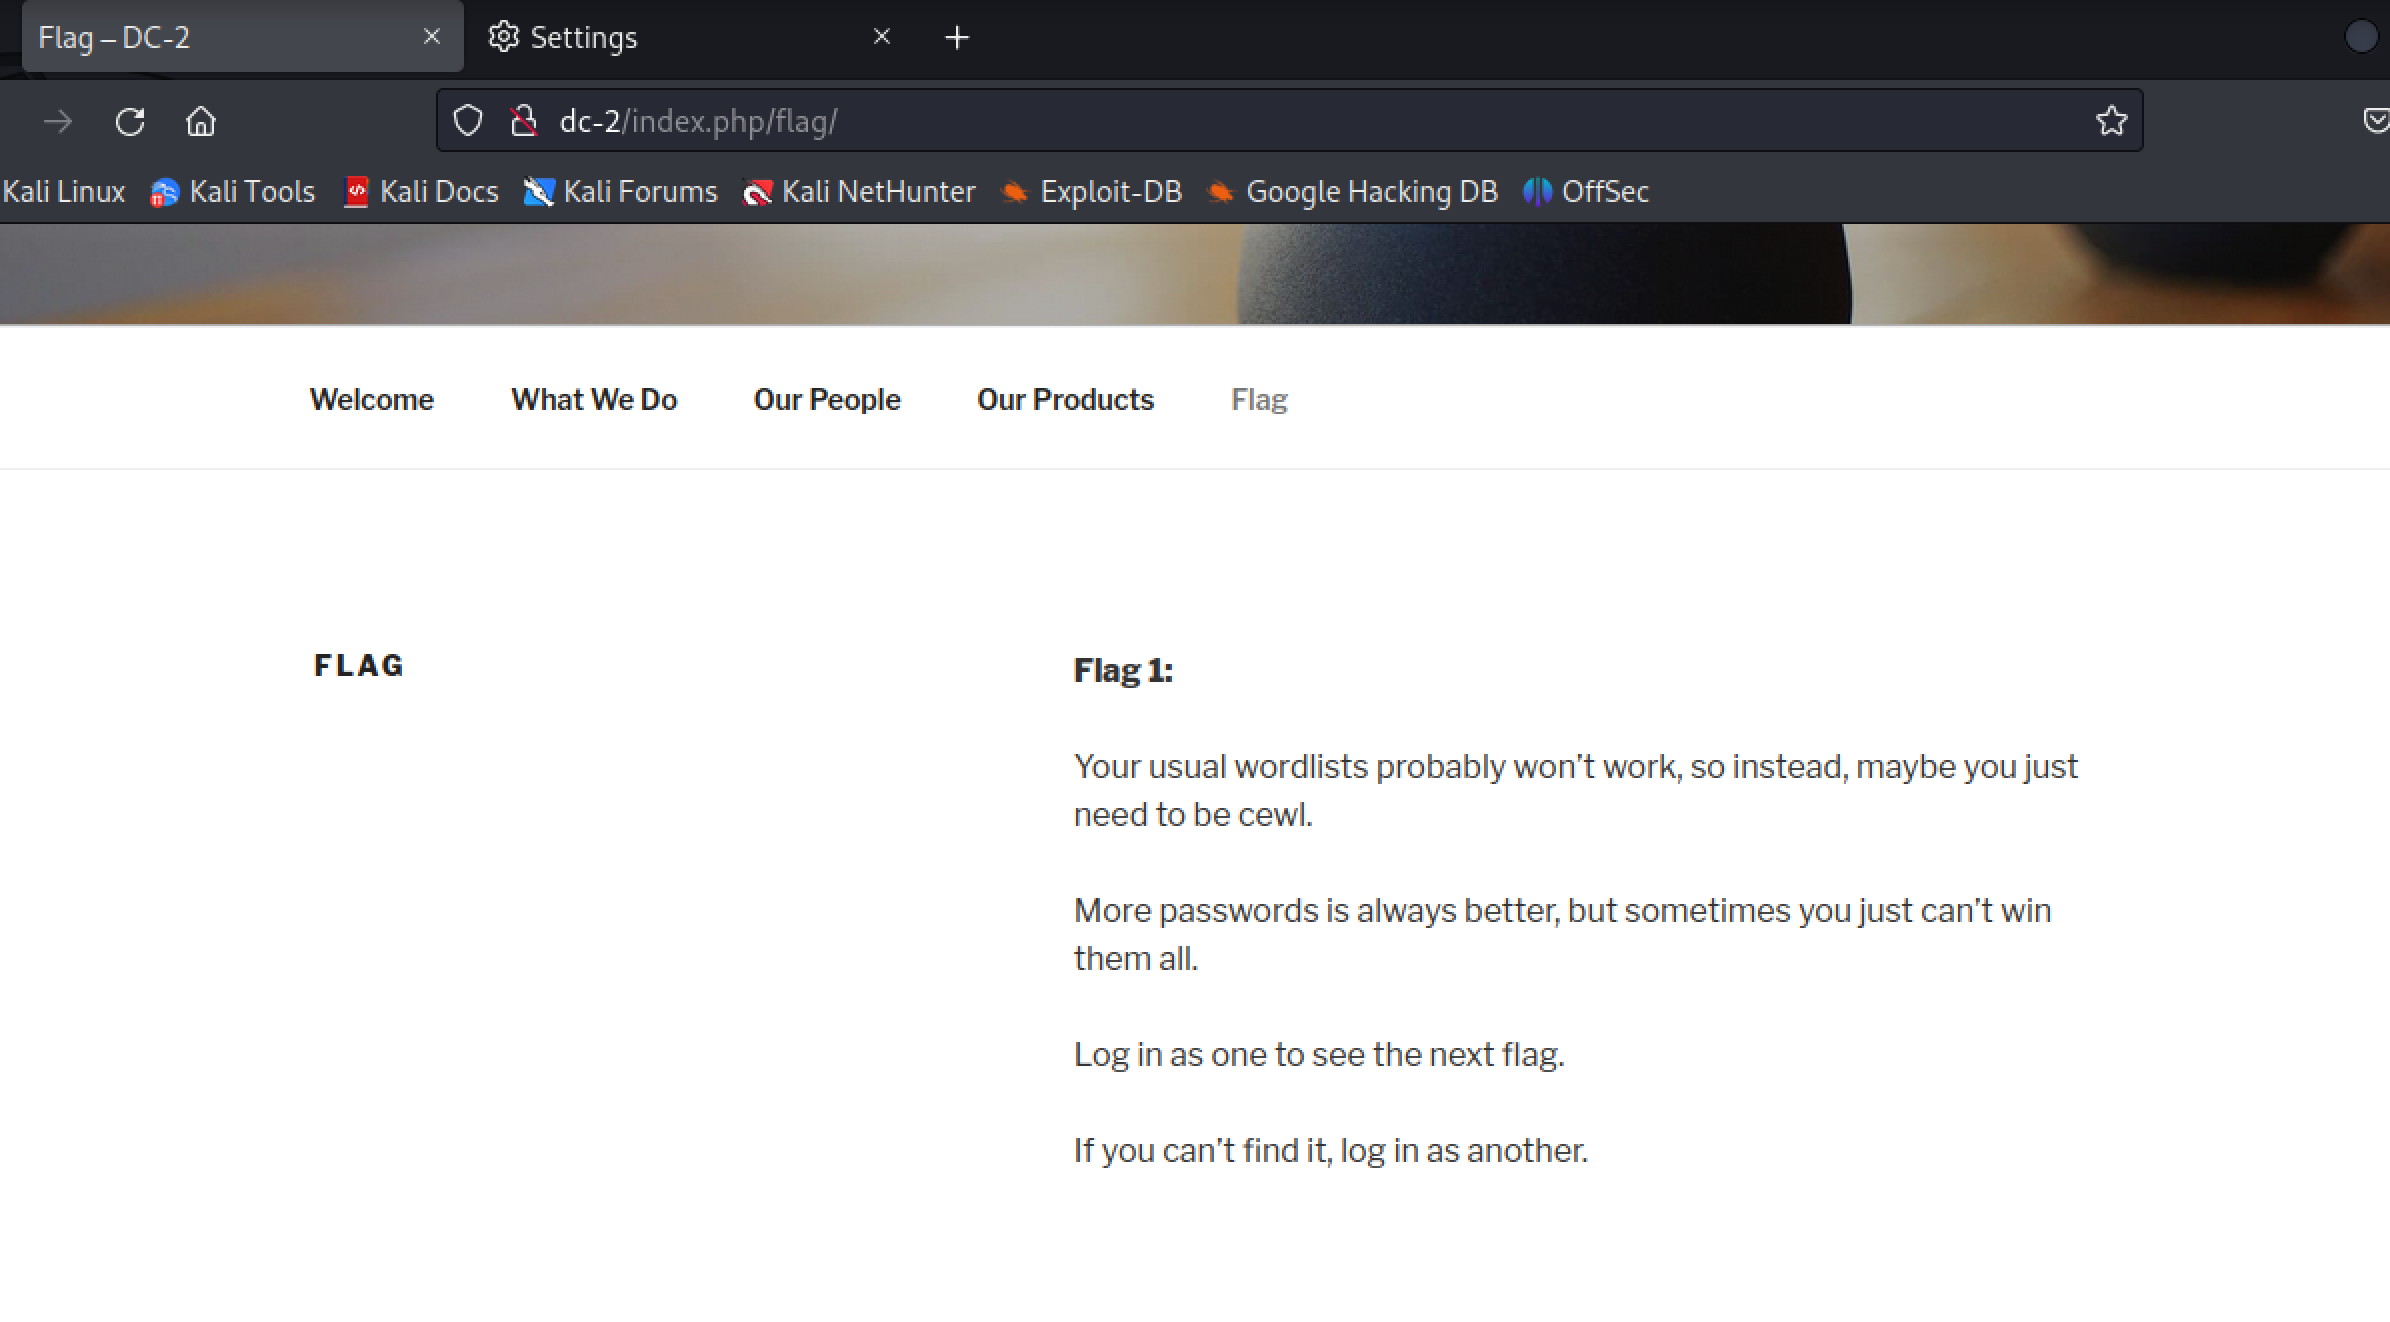The height and width of the screenshot is (1322, 2390).
Task: Open new tab with plus icon
Action: [957, 38]
